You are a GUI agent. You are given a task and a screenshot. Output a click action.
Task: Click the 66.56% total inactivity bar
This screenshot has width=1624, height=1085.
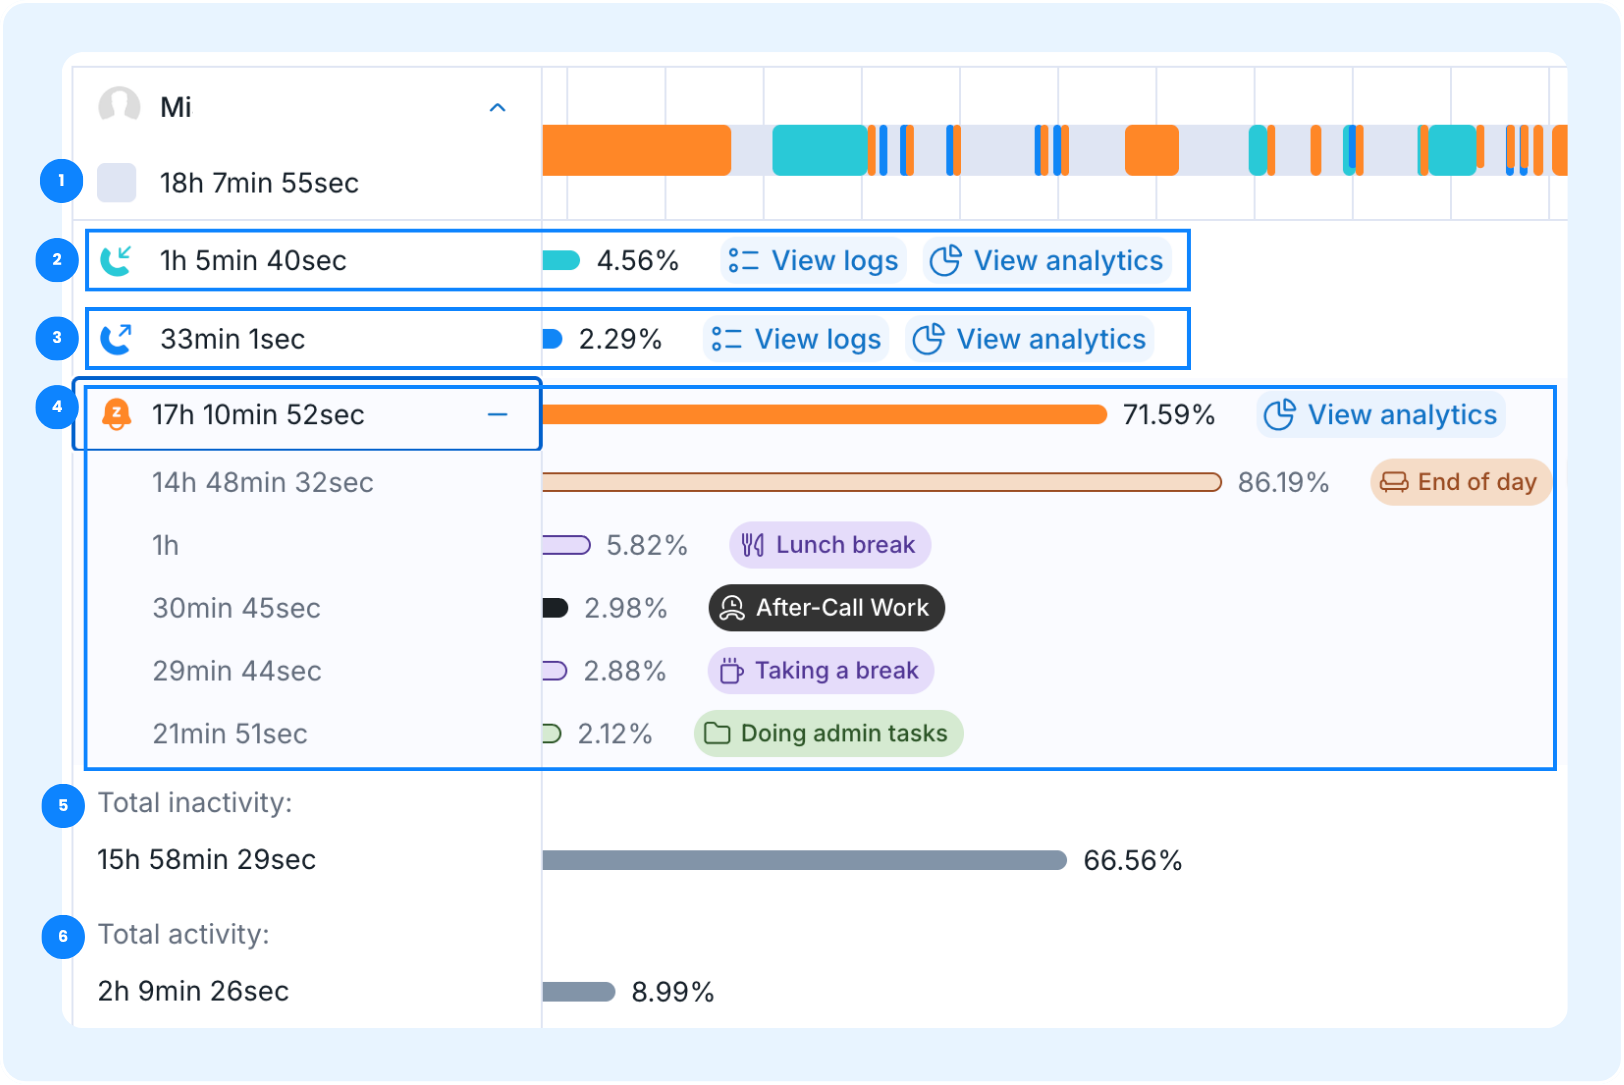point(805,861)
